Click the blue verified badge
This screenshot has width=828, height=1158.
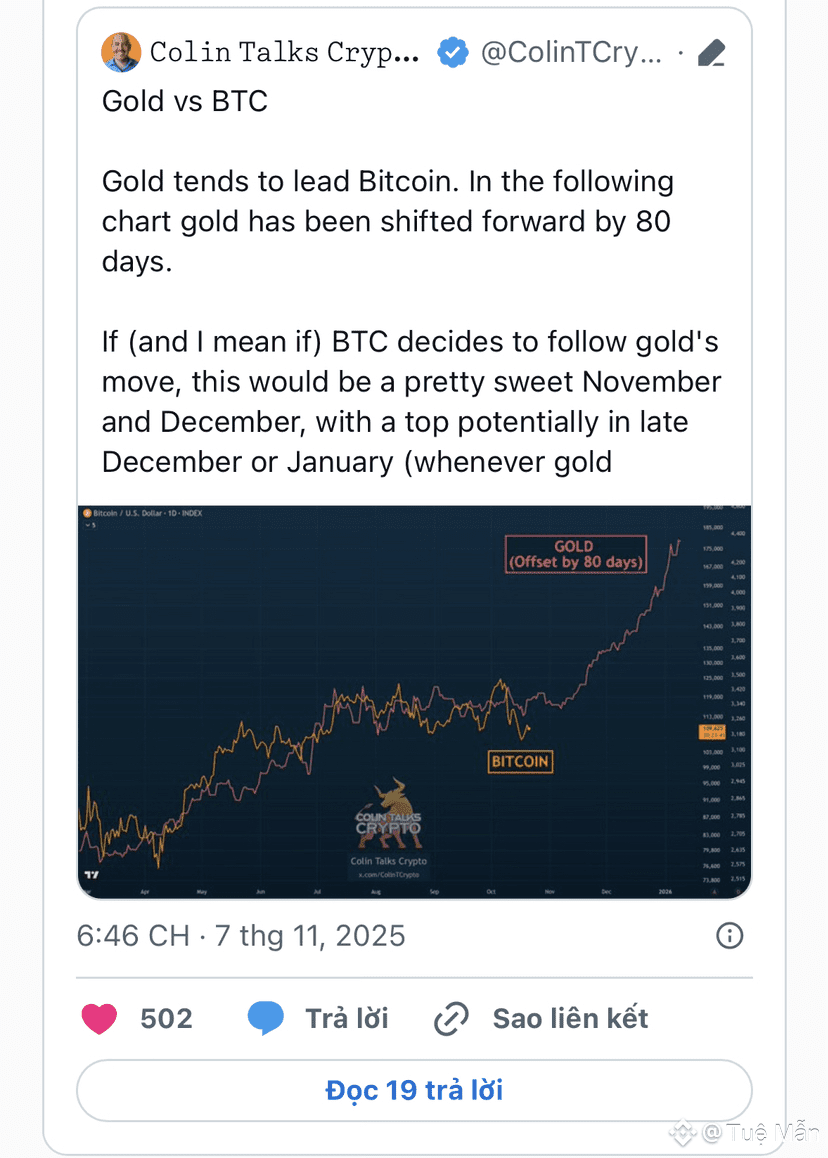click(453, 52)
